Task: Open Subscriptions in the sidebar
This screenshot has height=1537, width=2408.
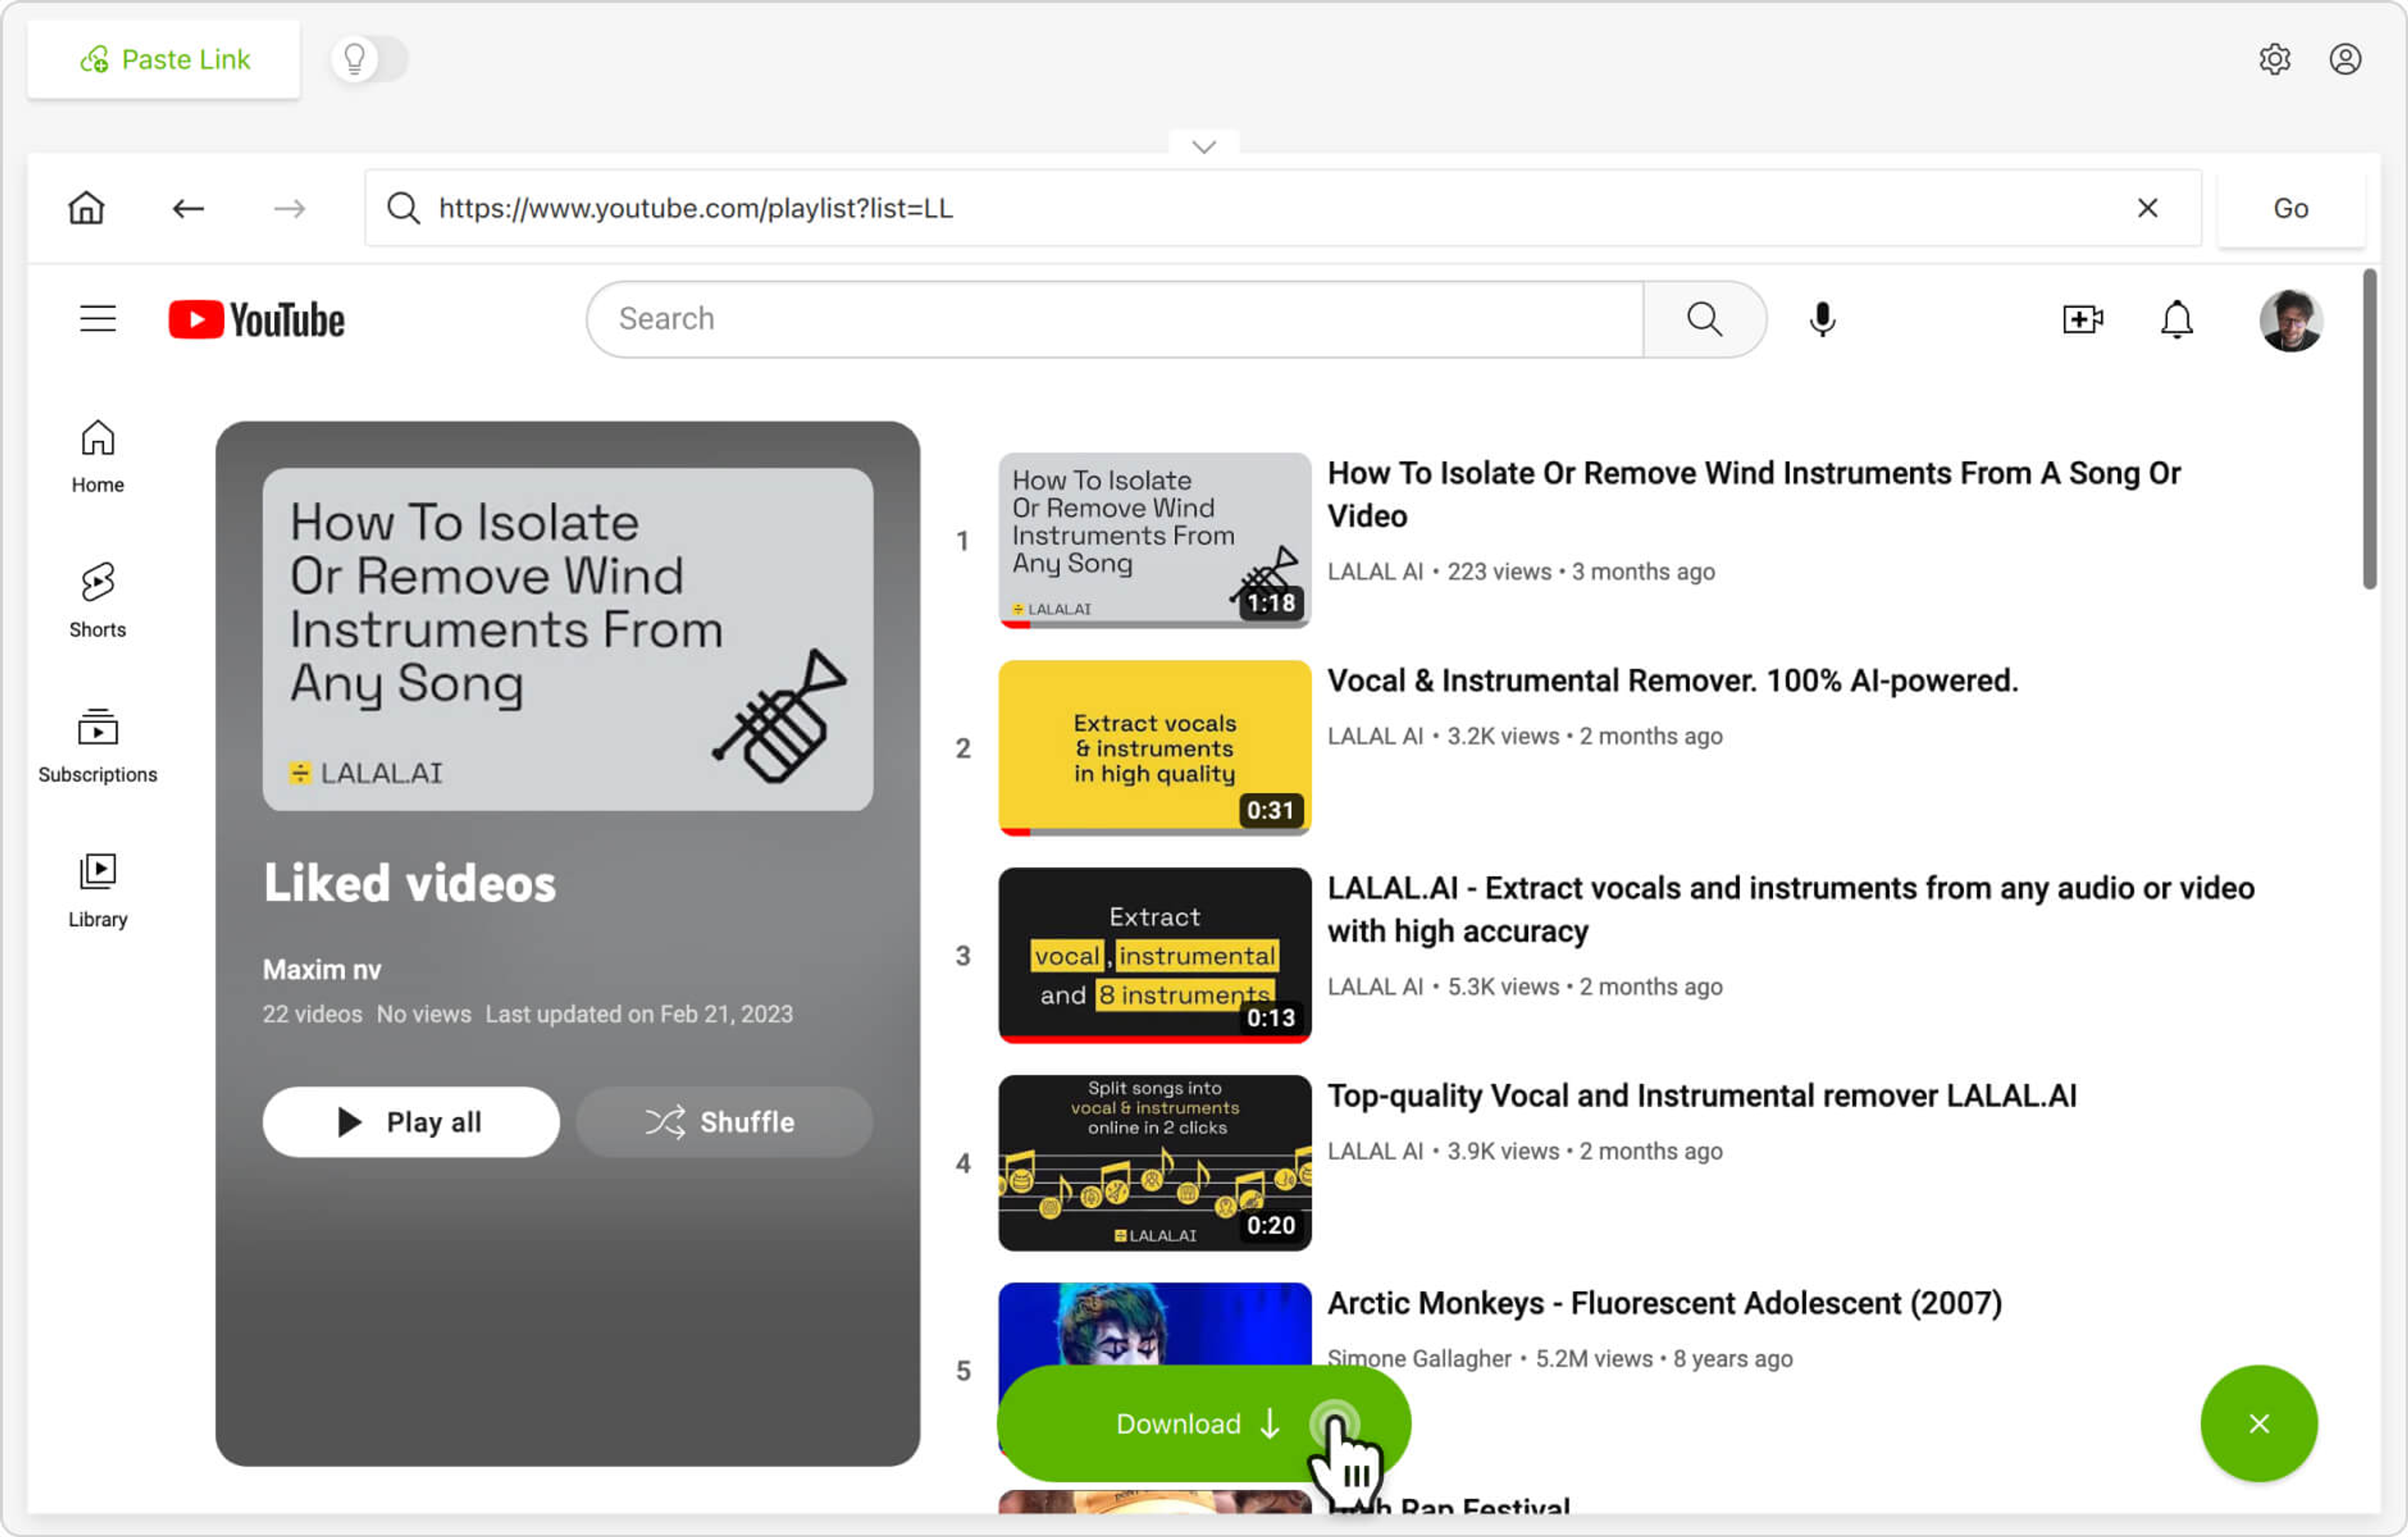Action: click(x=98, y=744)
